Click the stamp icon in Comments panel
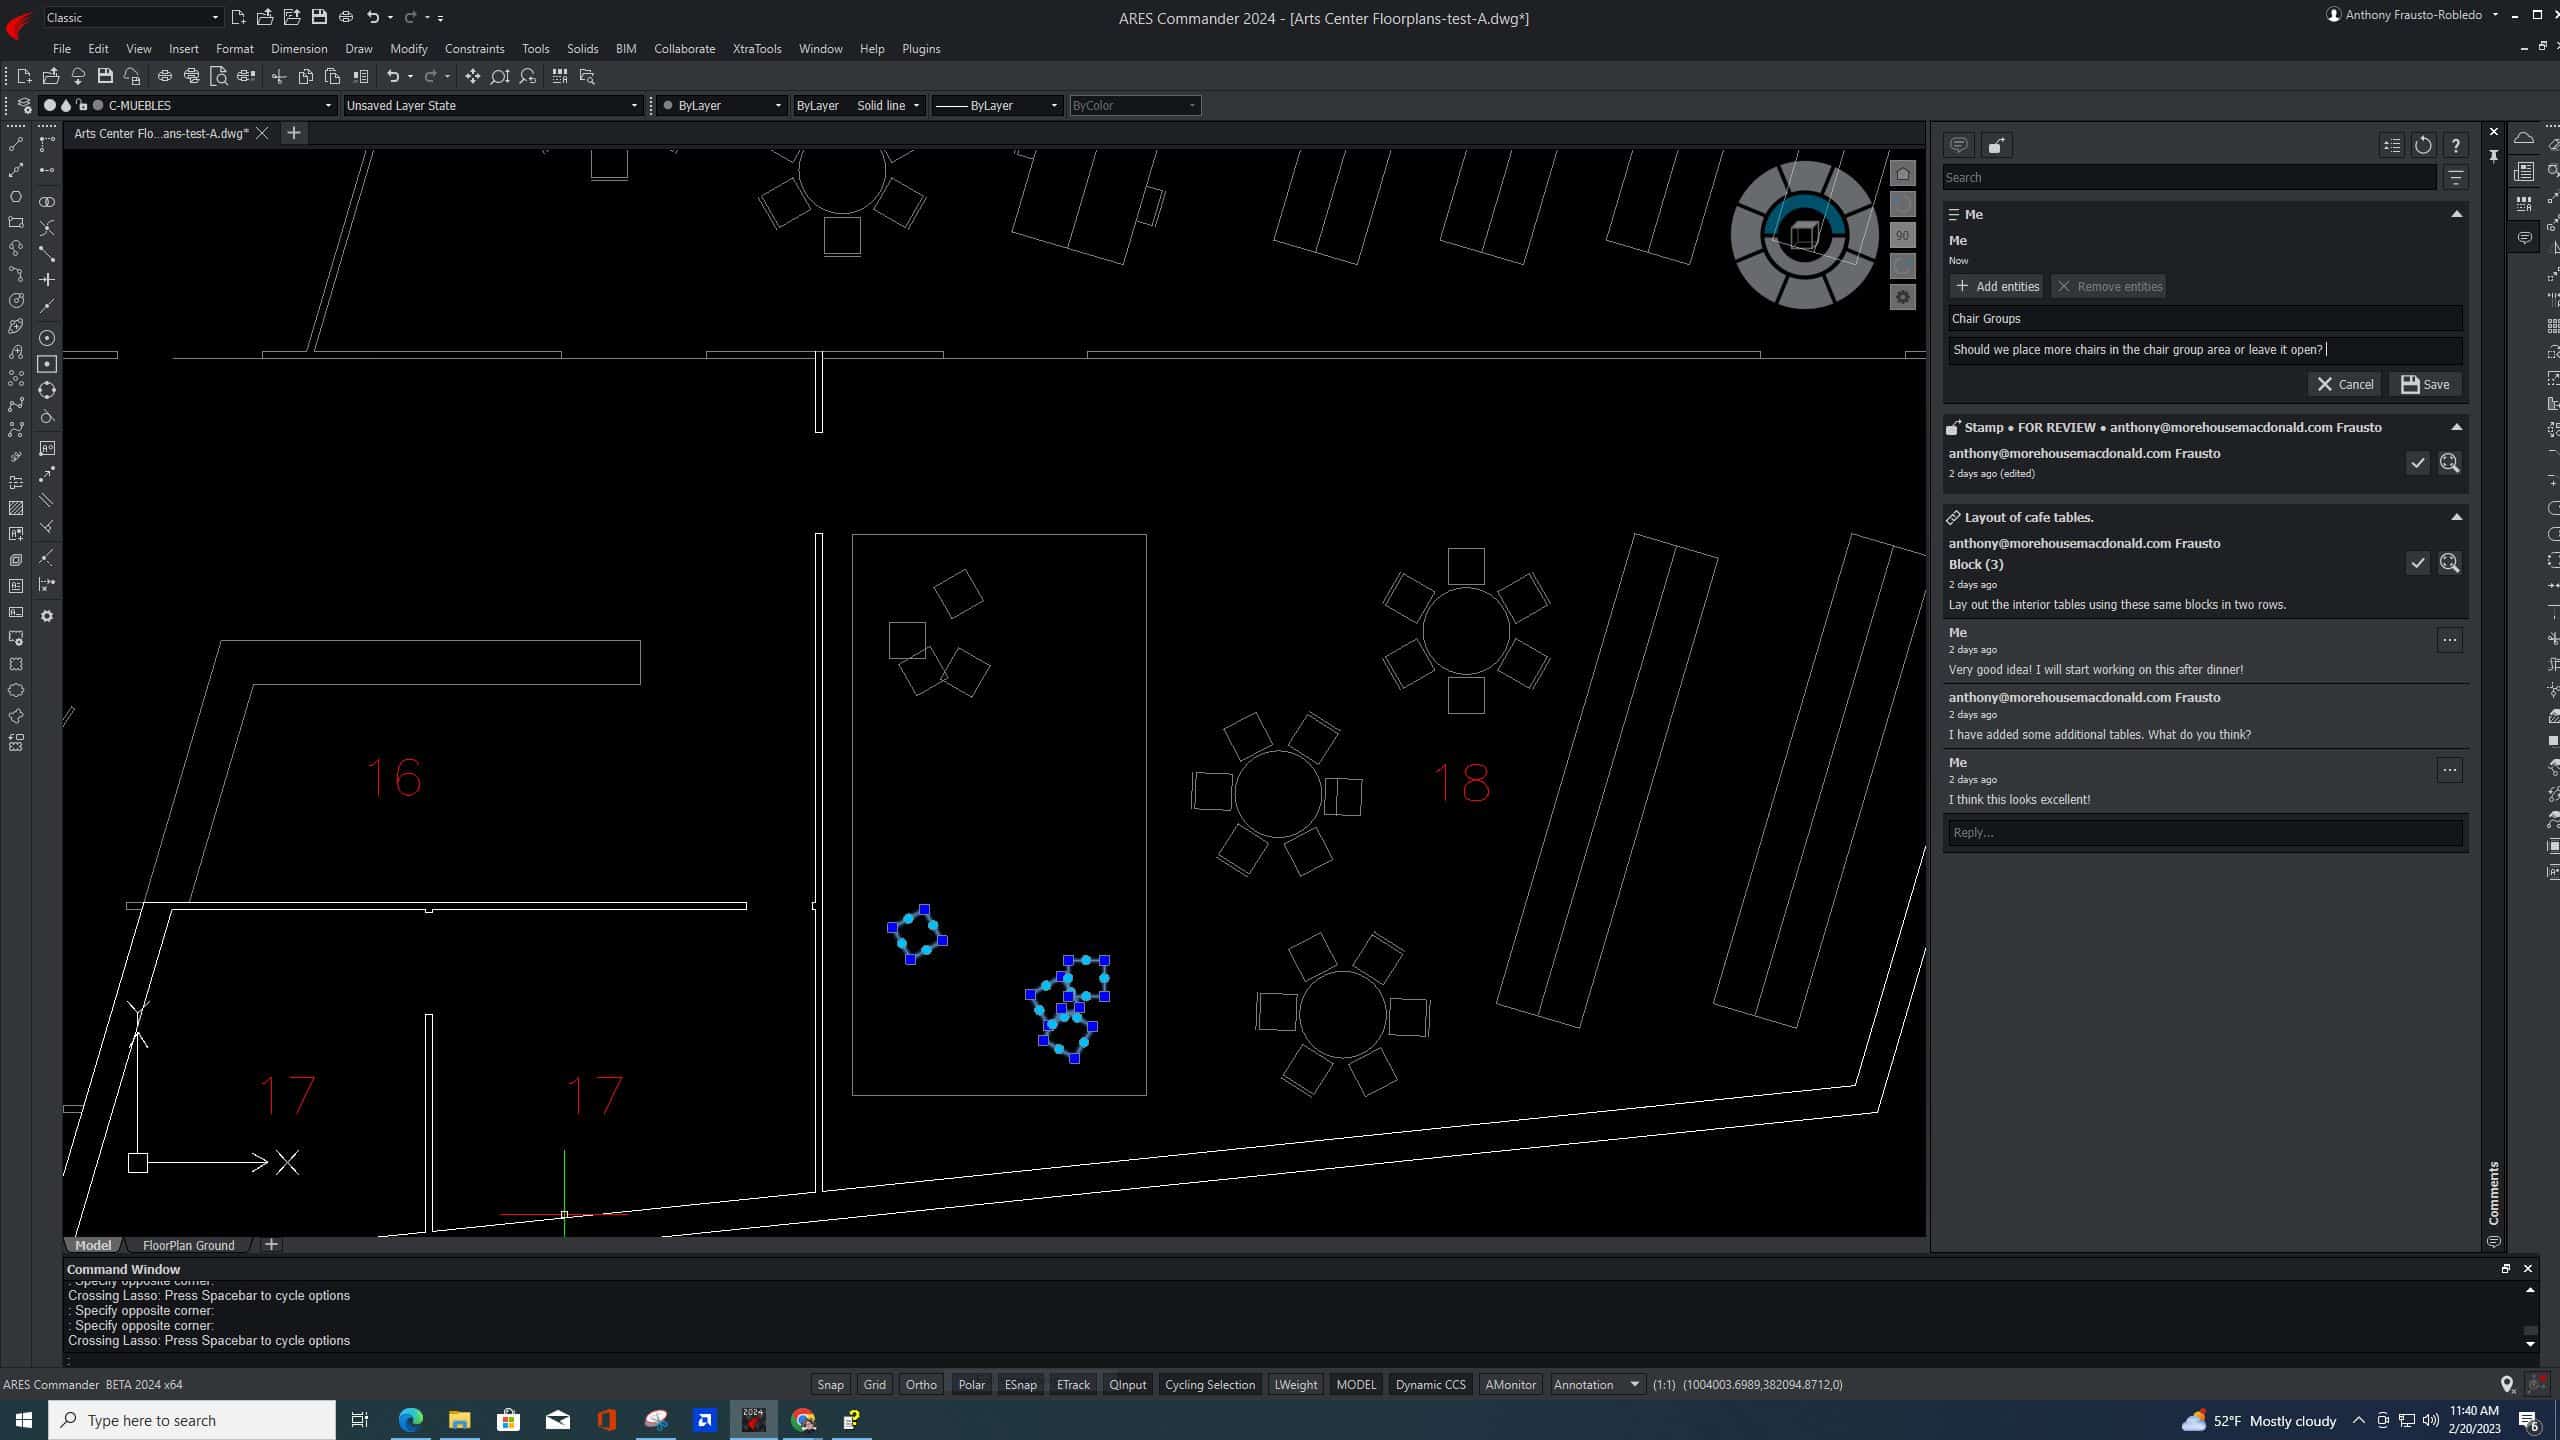Viewport: 2560px width, 1440px height. (x=1996, y=146)
